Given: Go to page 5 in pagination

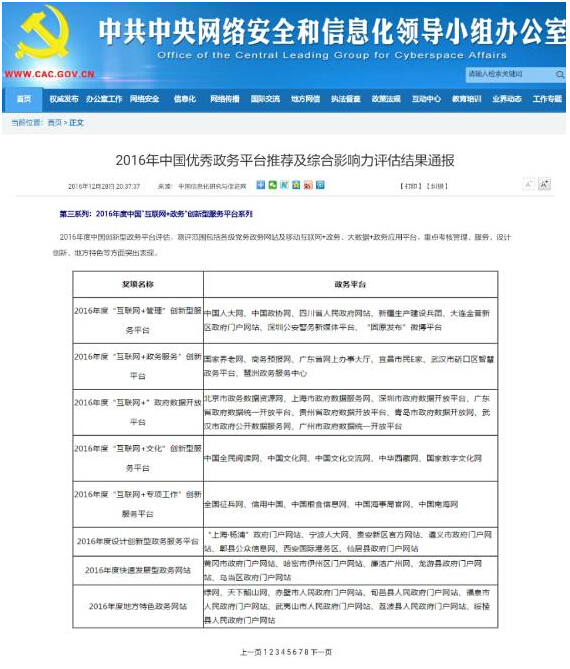Looking at the screenshot, I should [x=289, y=652].
